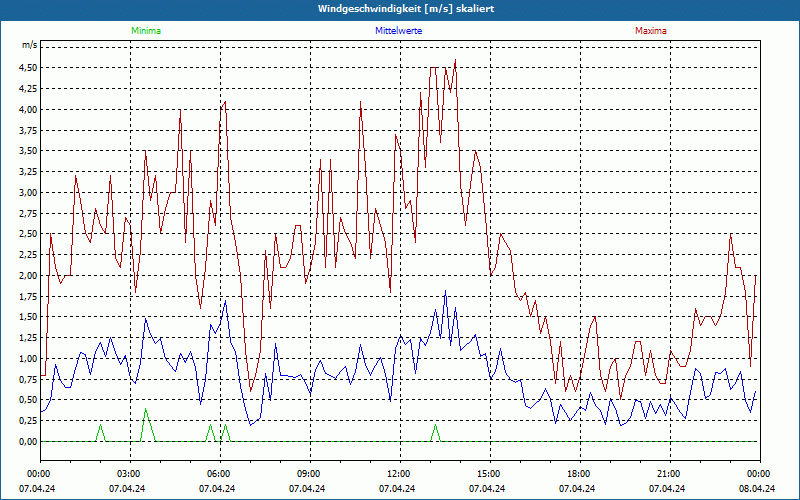Click the 0,50 y-axis value

click(28, 400)
